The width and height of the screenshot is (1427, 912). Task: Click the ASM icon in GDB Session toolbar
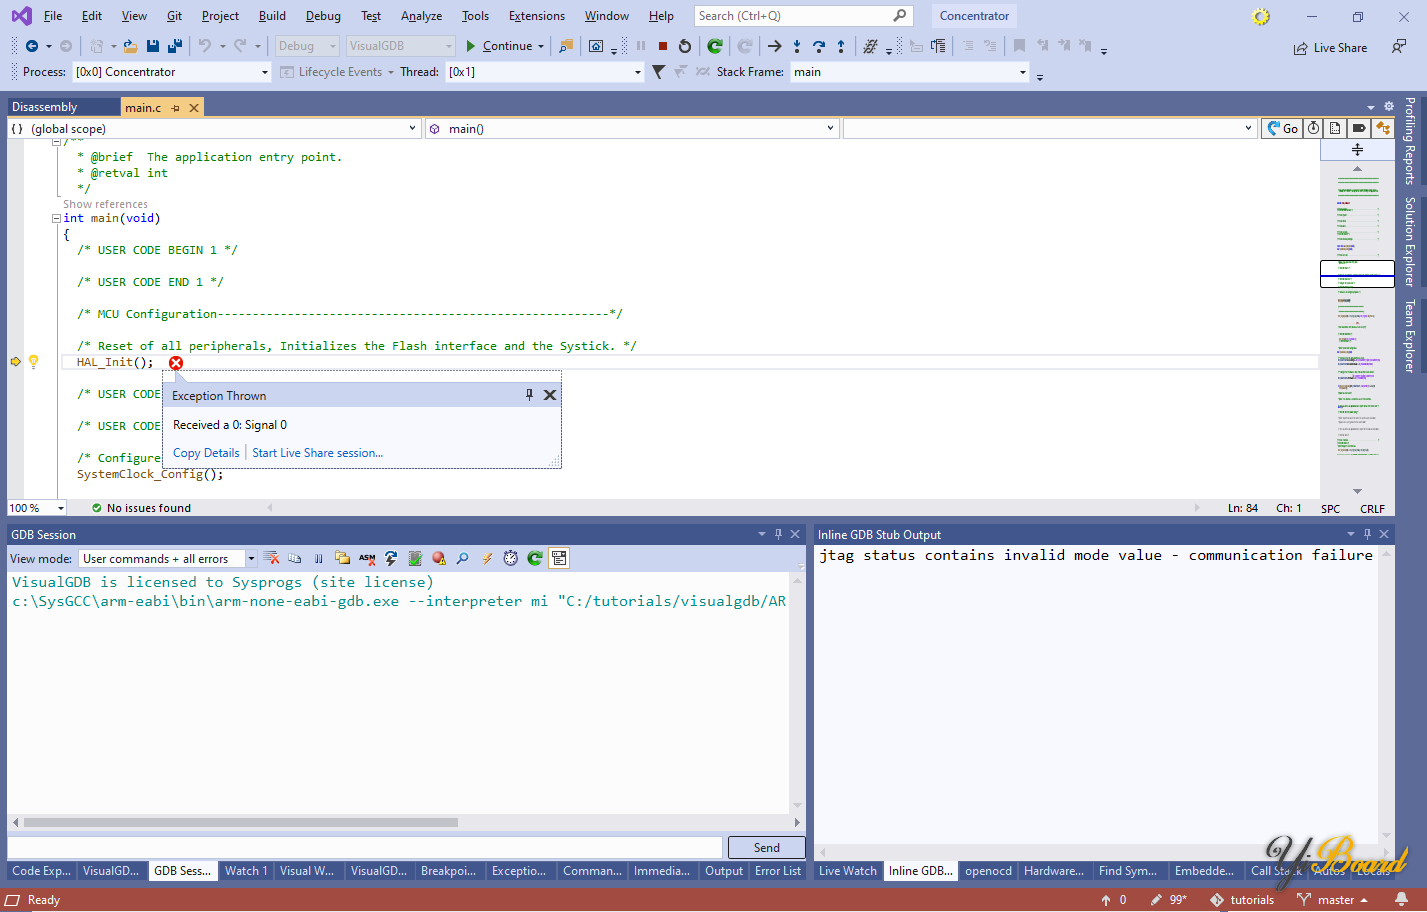(367, 558)
